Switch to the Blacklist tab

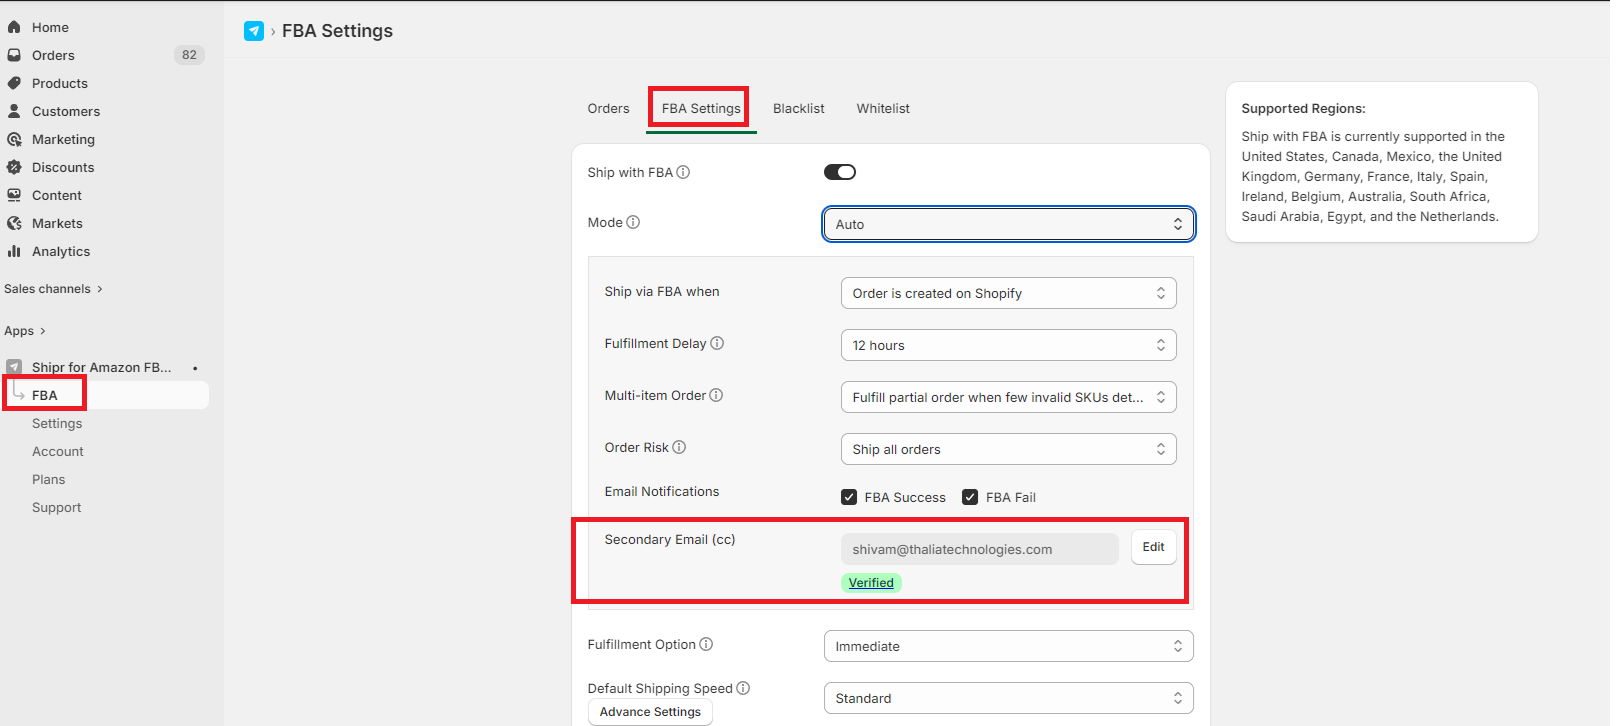click(798, 108)
